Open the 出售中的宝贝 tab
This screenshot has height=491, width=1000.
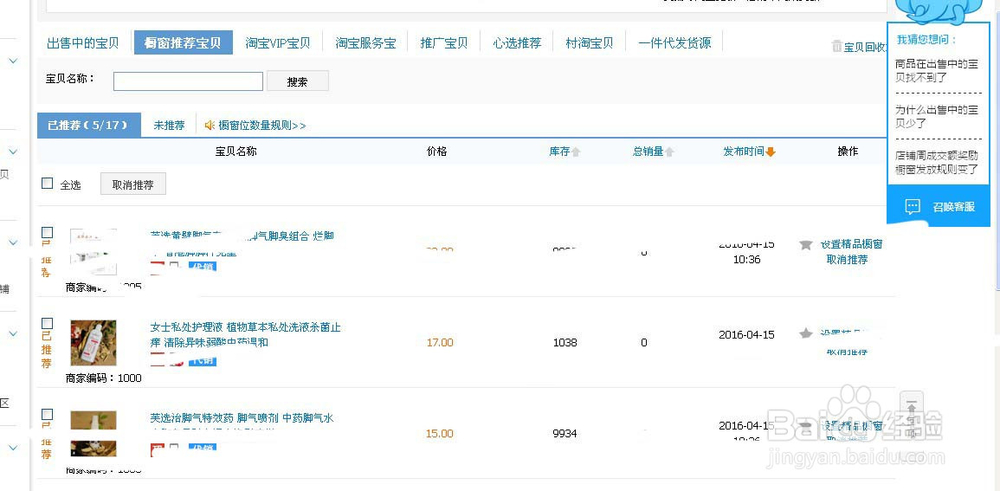83,43
